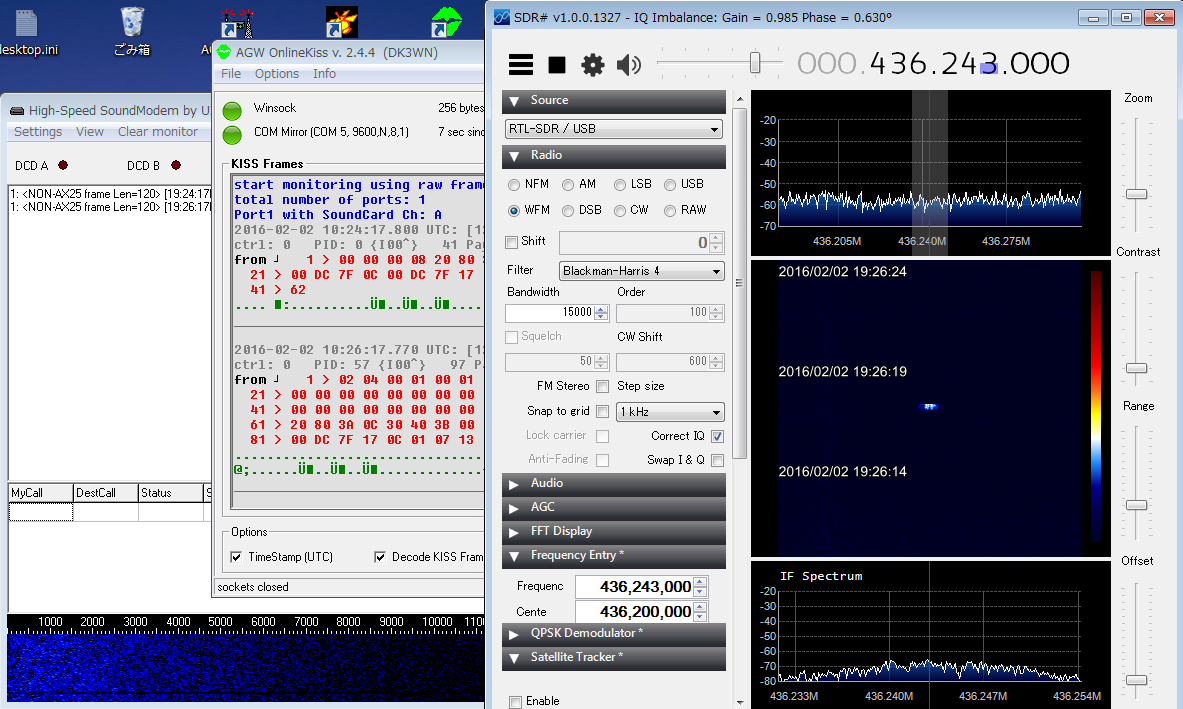
Task: Select NFM demodulation mode
Action: tap(514, 185)
